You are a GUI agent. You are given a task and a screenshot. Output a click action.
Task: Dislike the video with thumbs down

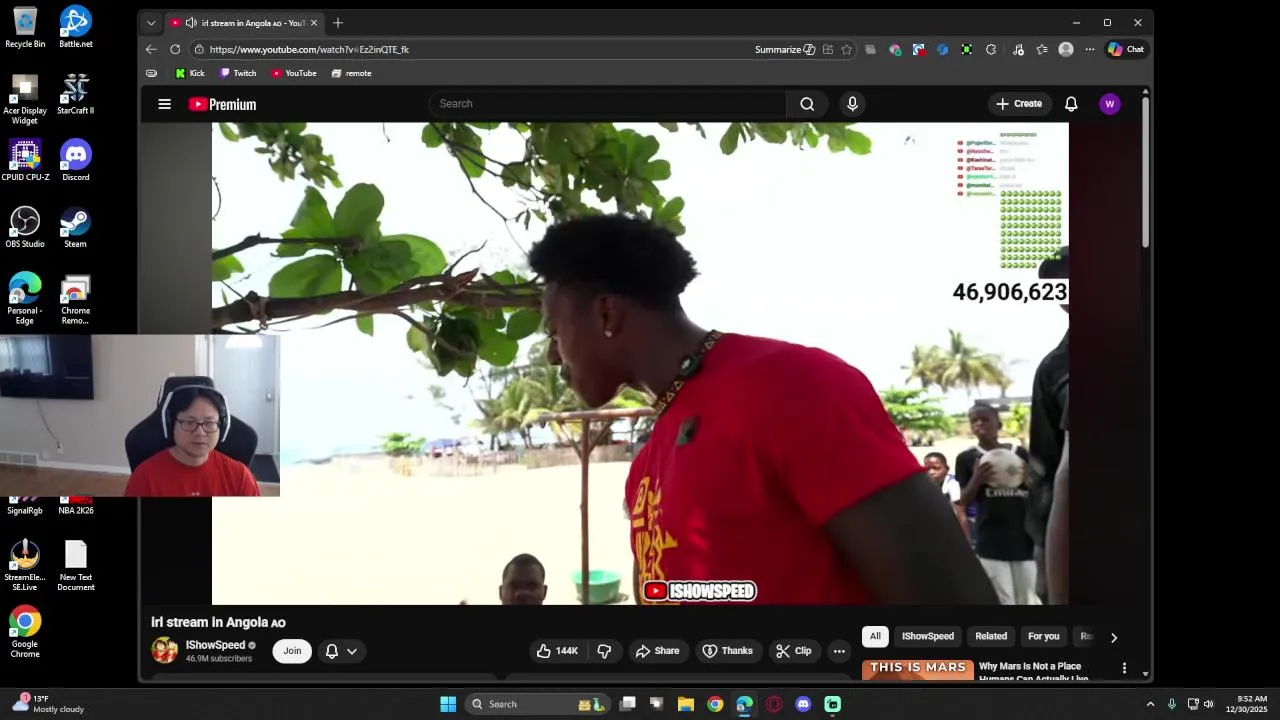coord(604,651)
